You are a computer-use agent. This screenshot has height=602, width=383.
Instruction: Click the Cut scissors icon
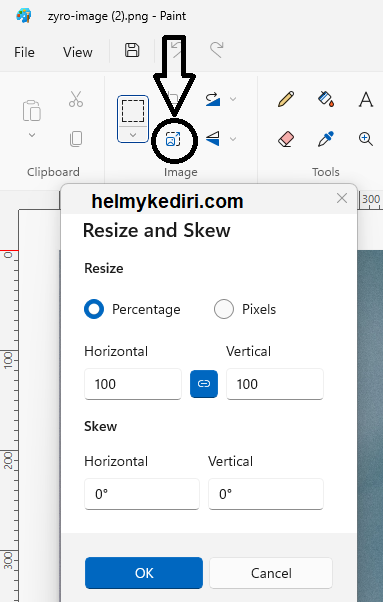point(76,99)
